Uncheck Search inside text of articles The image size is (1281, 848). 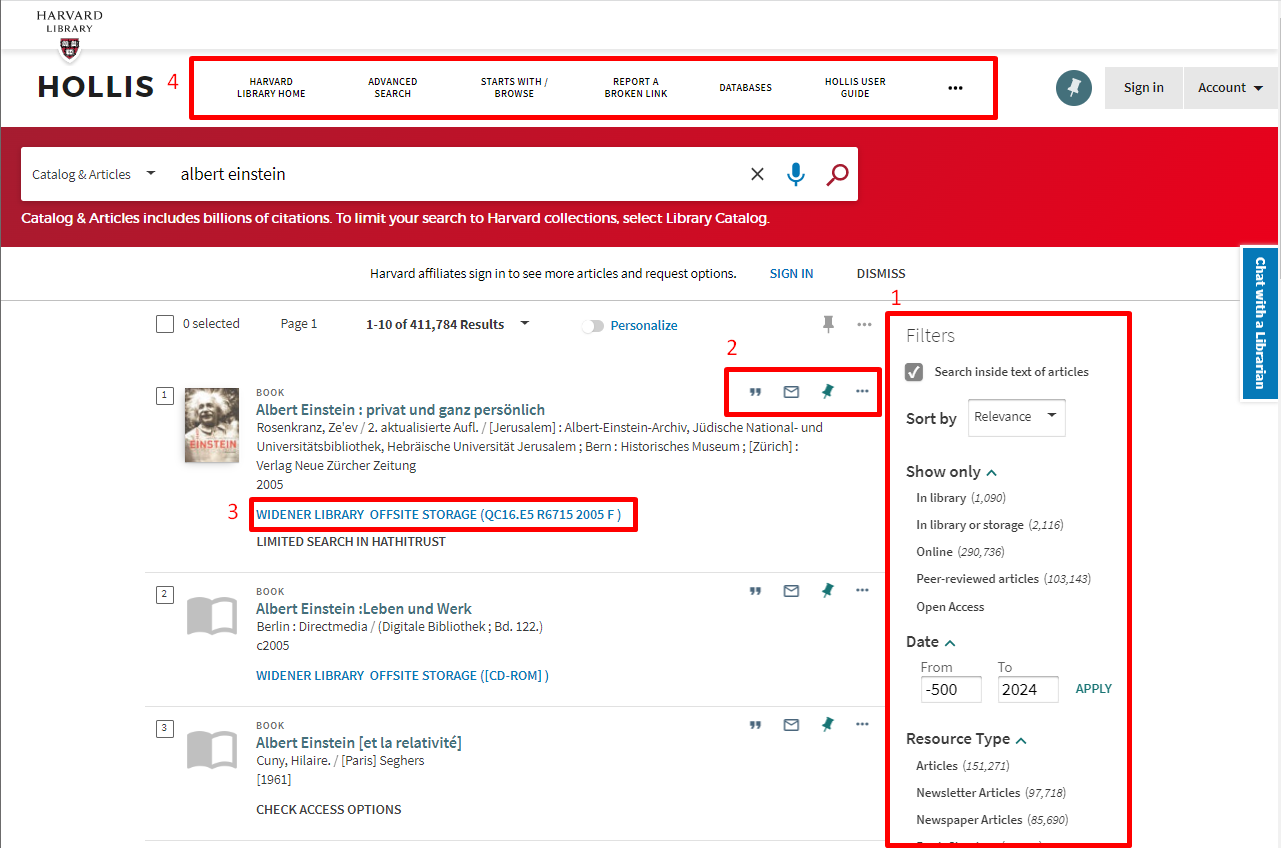tap(914, 372)
